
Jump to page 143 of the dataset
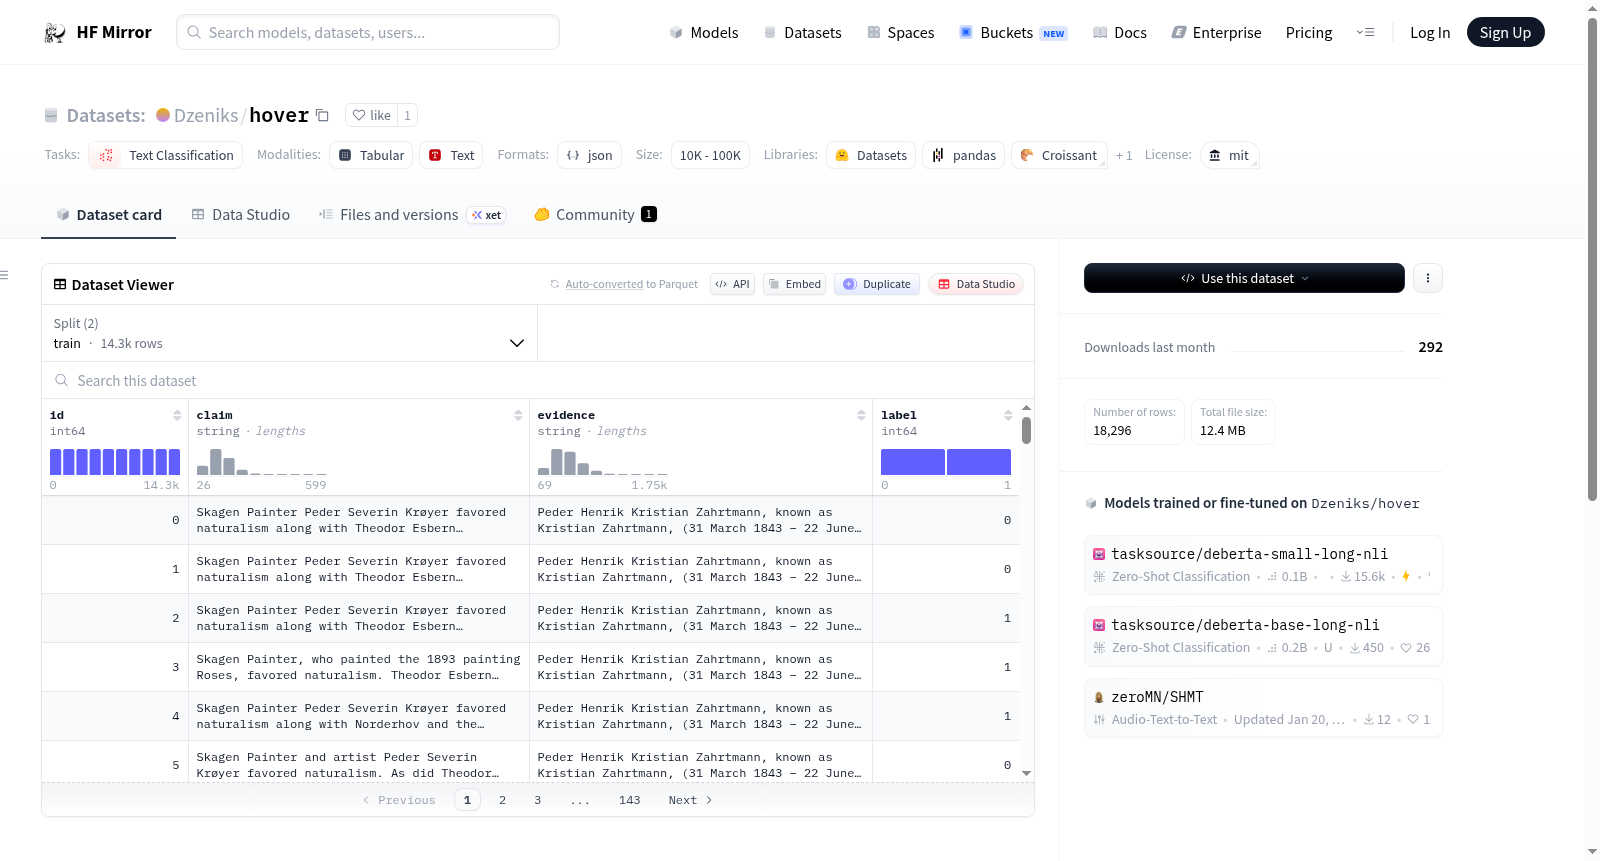630,800
